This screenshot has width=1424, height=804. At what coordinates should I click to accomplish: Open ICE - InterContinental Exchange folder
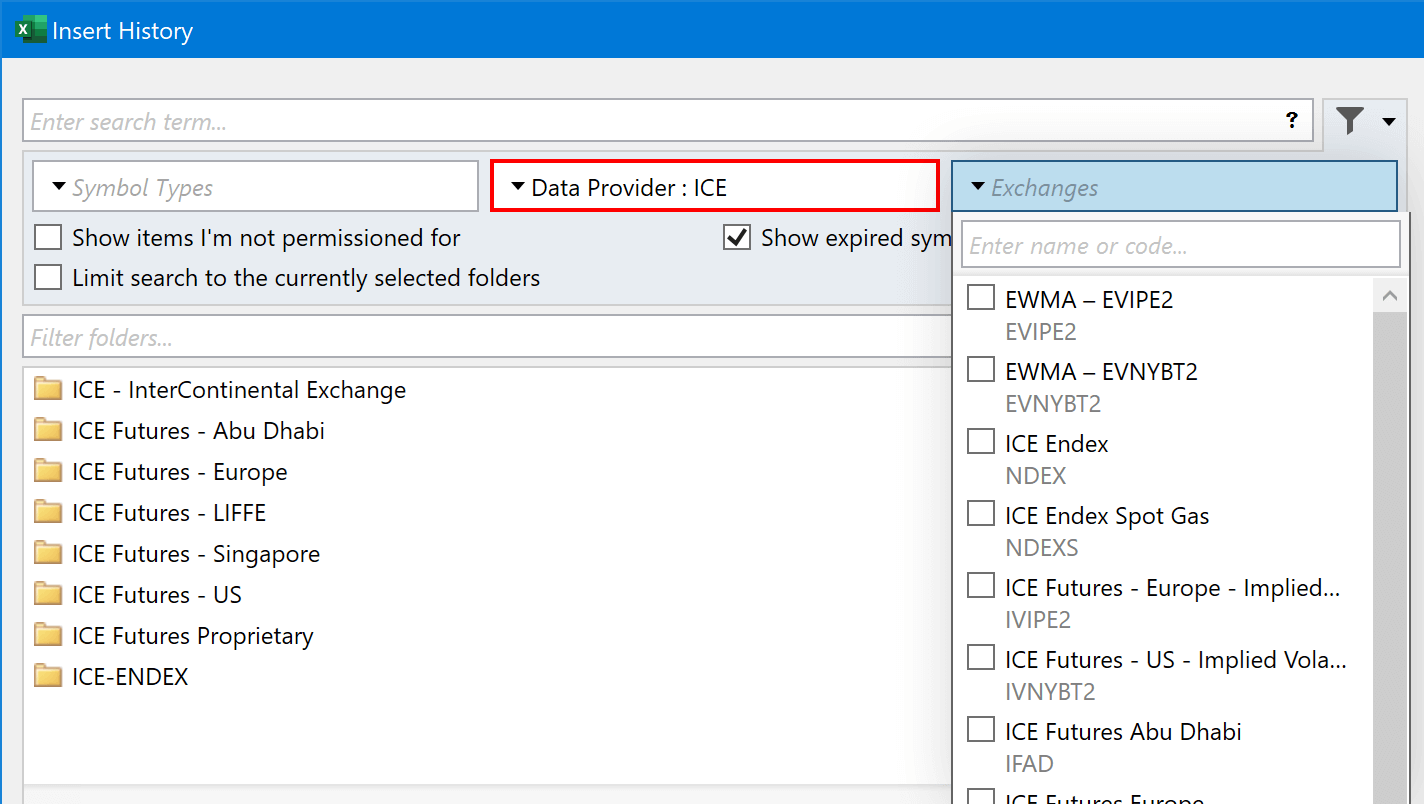pos(239,390)
